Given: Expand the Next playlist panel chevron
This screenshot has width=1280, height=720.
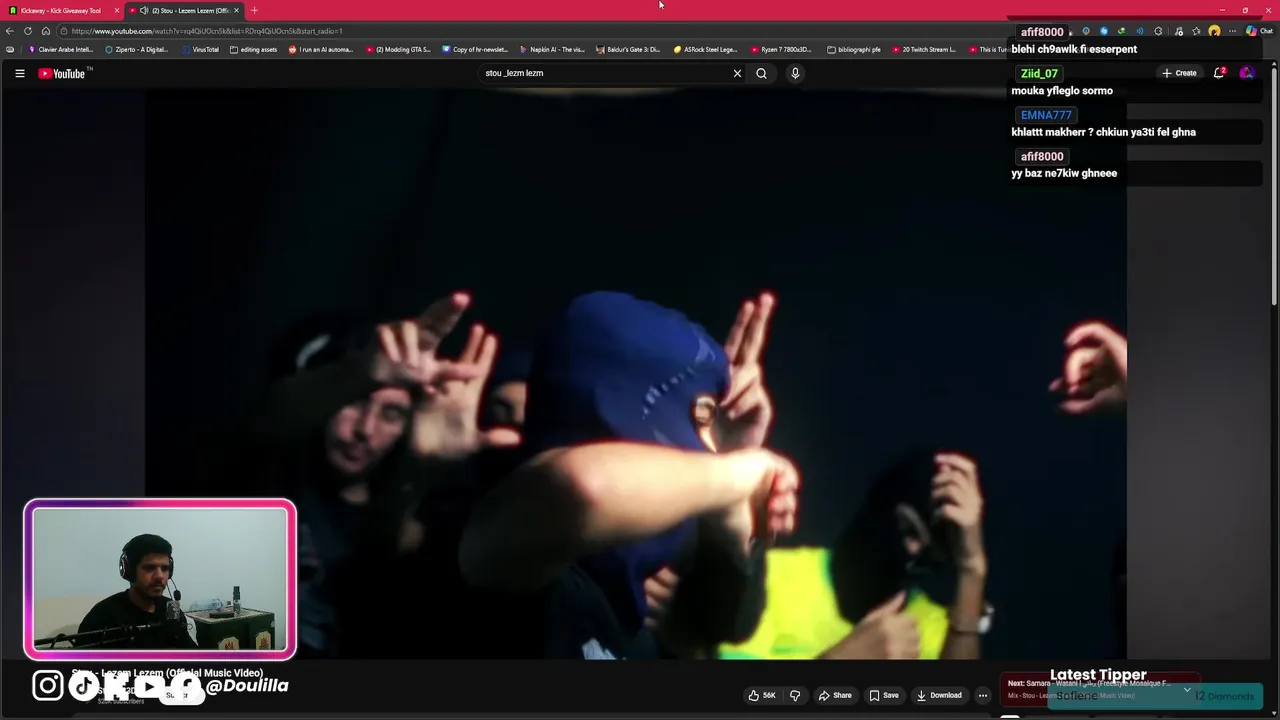Looking at the screenshot, I should pos(1187,689).
